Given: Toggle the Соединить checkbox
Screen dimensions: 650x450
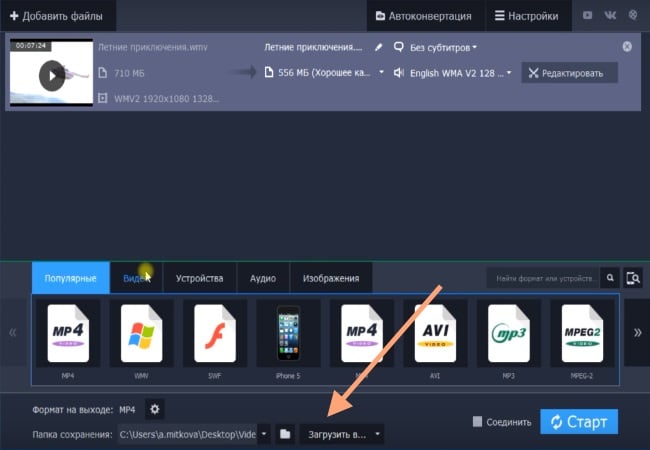Looking at the screenshot, I should tap(478, 422).
